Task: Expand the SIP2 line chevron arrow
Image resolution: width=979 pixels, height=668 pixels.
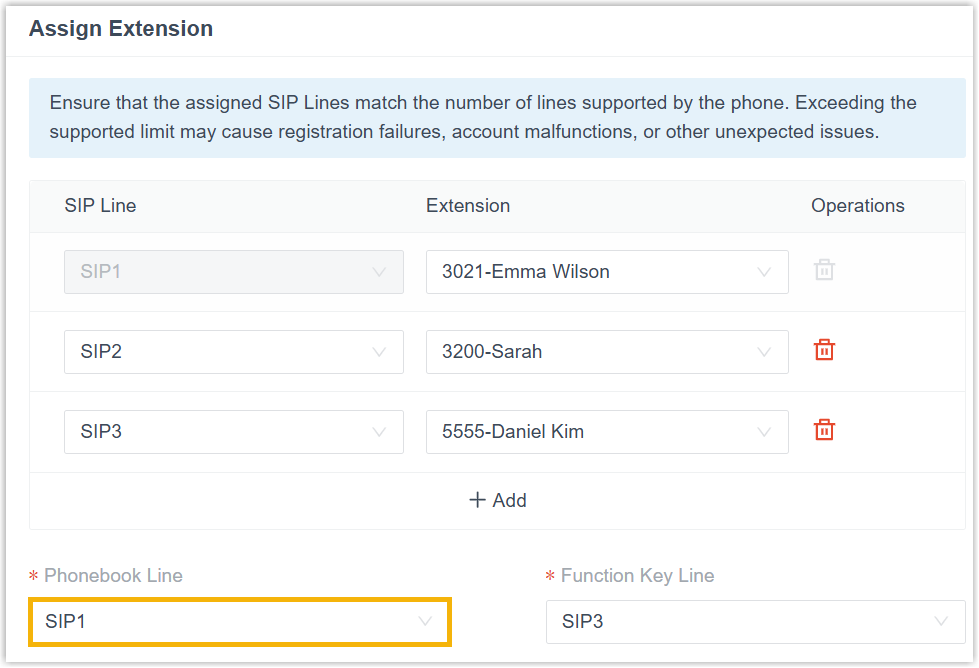Action: tap(379, 352)
